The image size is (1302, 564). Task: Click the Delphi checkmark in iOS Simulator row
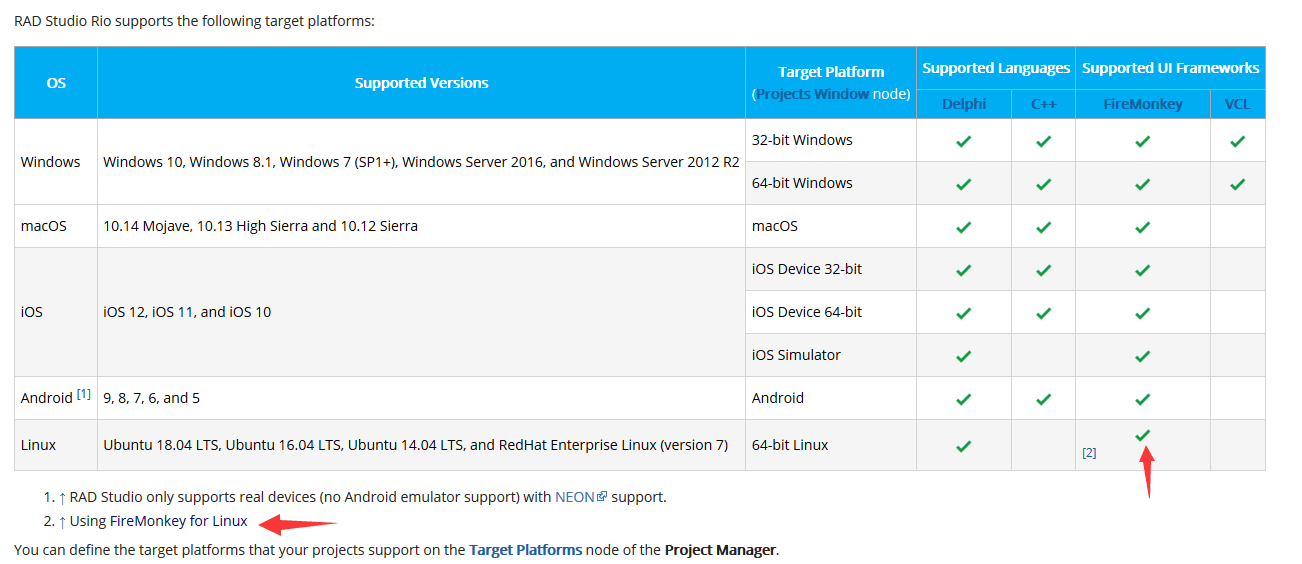coord(963,356)
